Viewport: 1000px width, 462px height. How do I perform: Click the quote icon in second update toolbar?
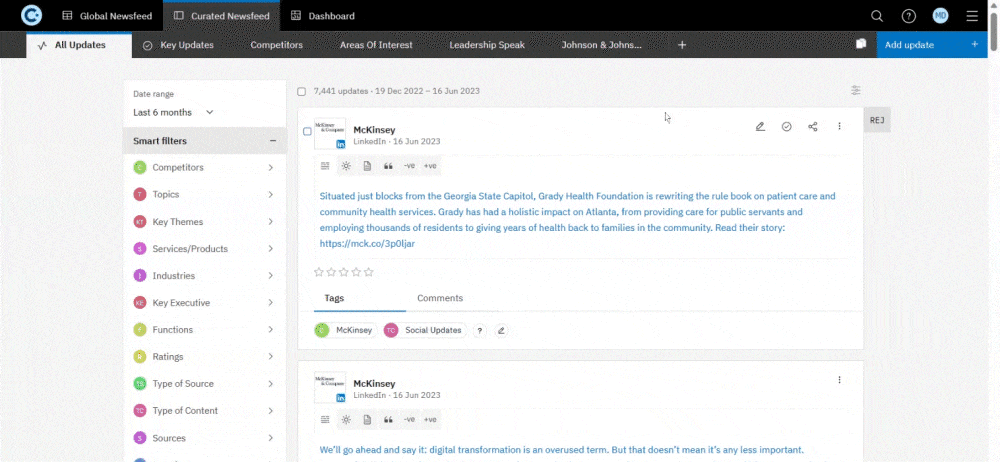point(388,419)
